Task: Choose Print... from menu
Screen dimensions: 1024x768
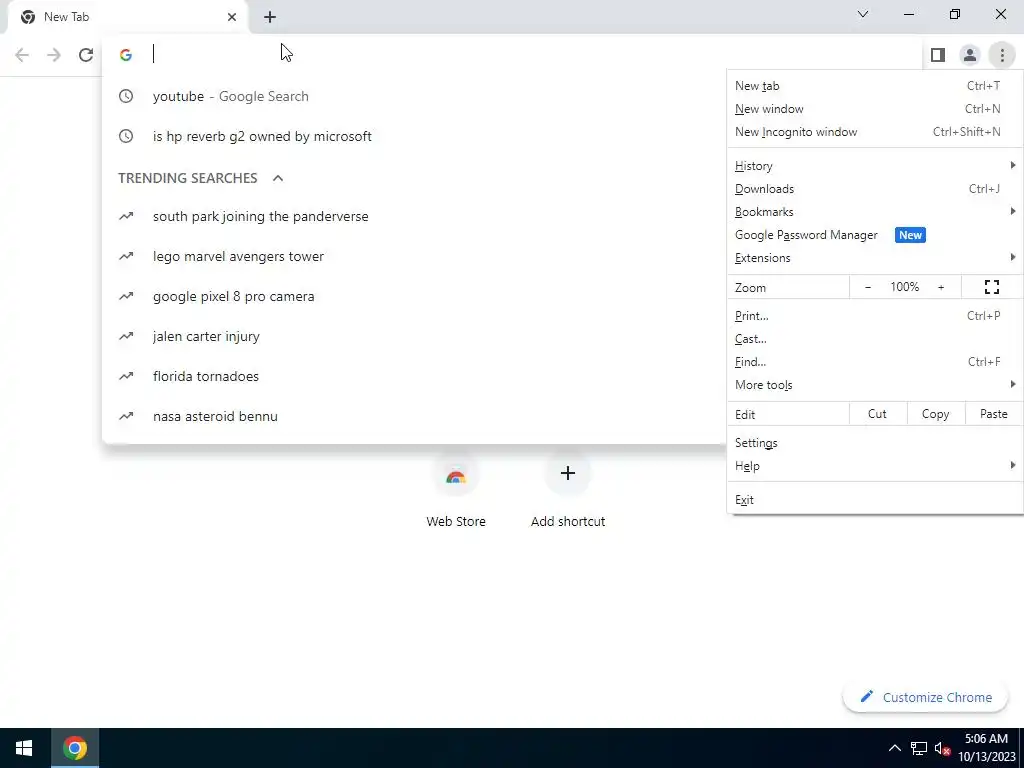Action: (874, 315)
